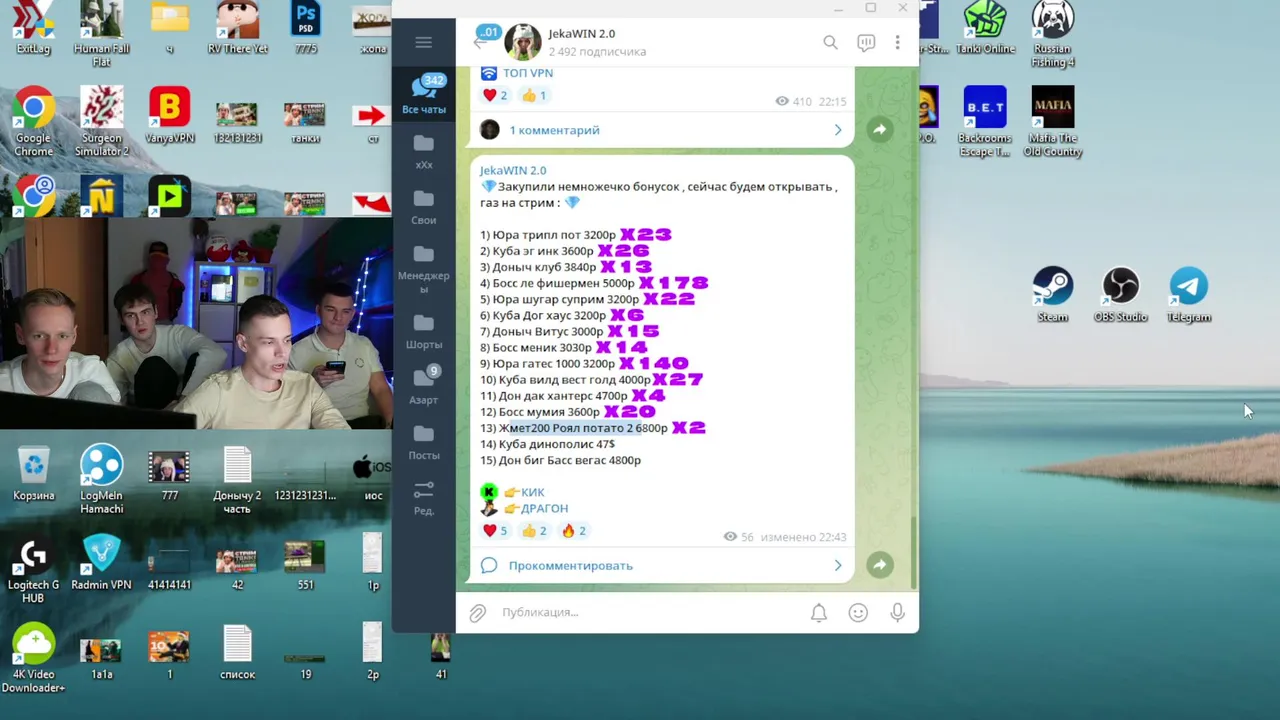Open the Telegram hamburger main menu
Image resolution: width=1280 pixels, height=720 pixels.
click(x=423, y=42)
